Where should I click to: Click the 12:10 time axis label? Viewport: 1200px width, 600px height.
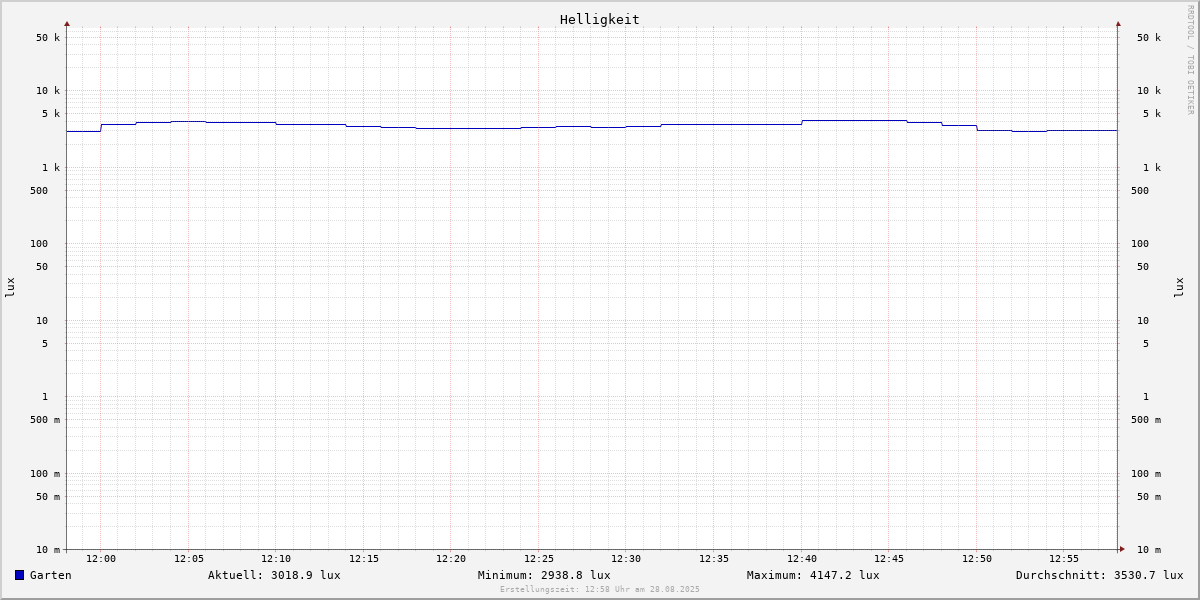tap(276, 559)
